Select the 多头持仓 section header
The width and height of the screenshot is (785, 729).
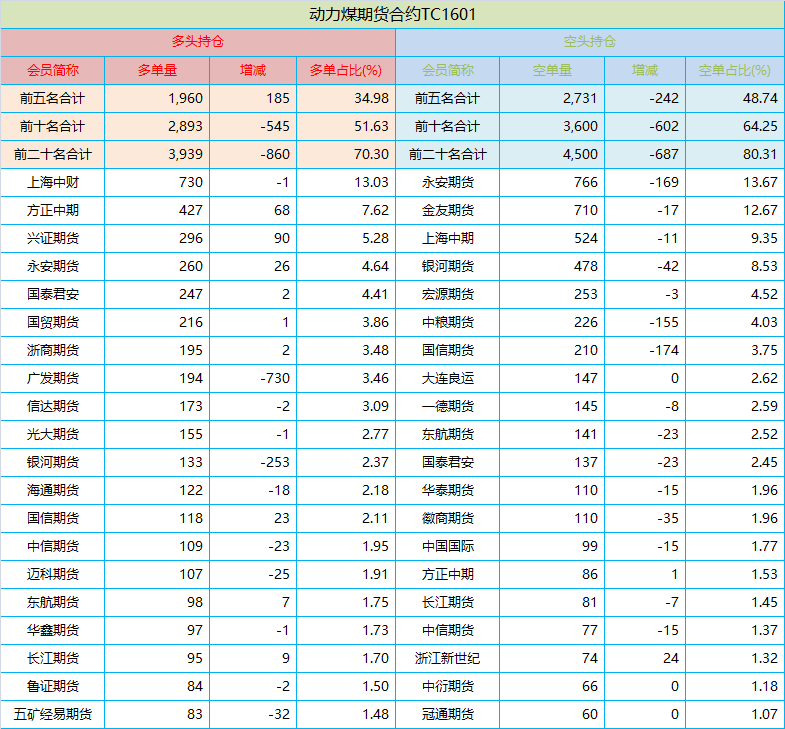pyautogui.click(x=198, y=42)
